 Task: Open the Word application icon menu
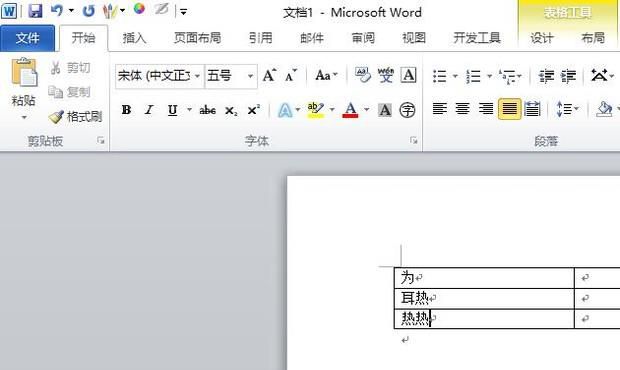(9, 11)
